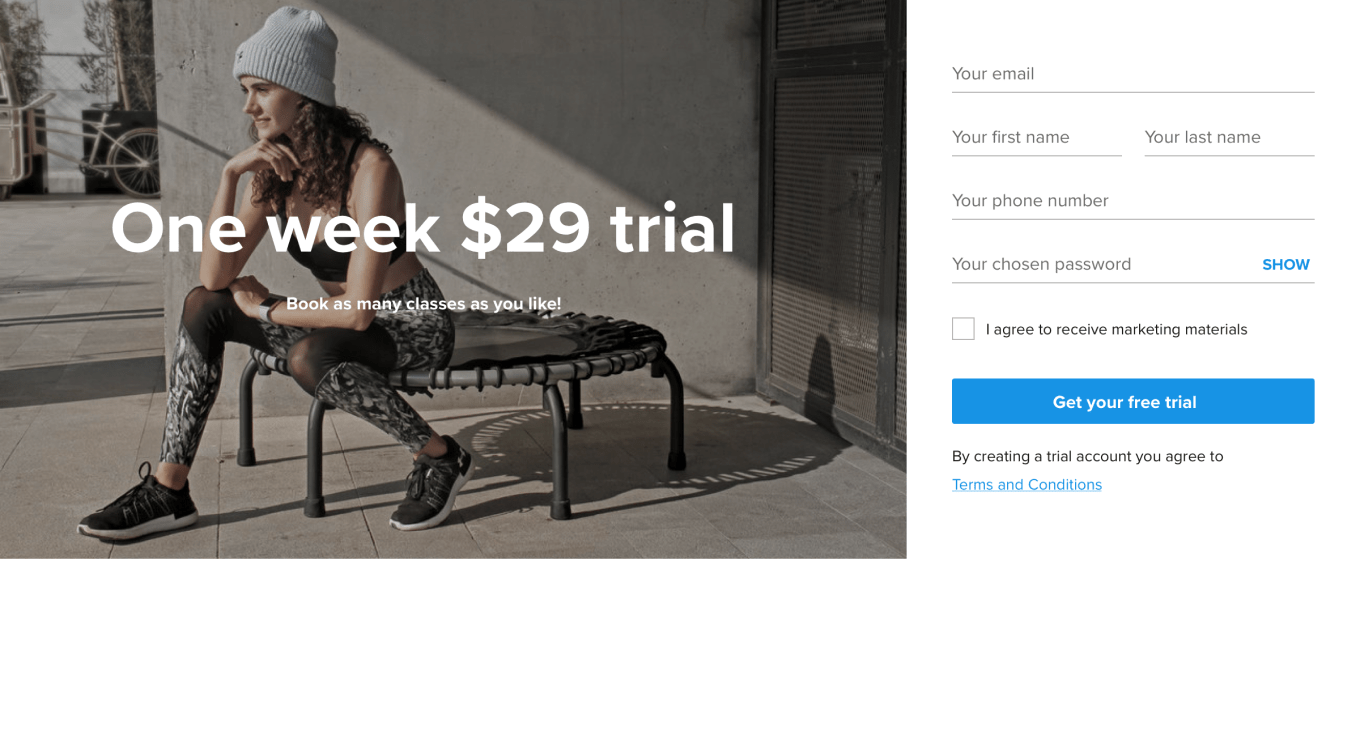Click the woman's grey beanie in photo
Screen dimensions: 1360x744
point(283,60)
